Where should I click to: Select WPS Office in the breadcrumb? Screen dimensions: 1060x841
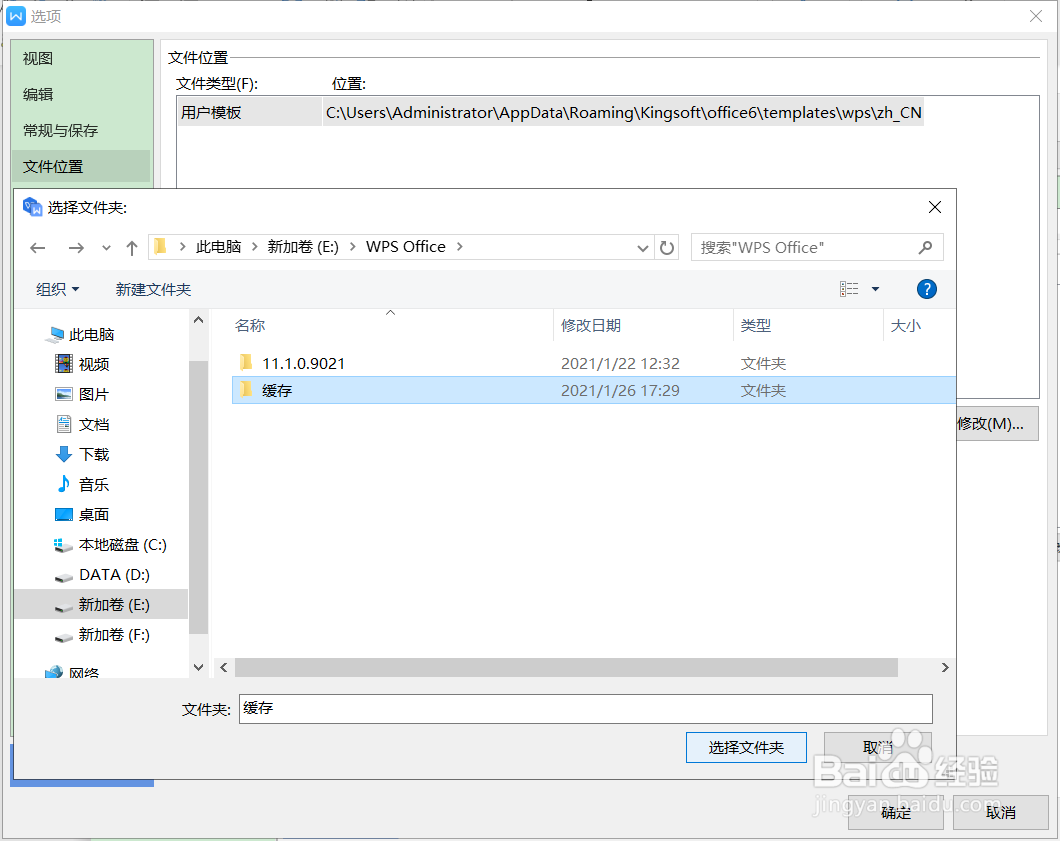point(406,247)
